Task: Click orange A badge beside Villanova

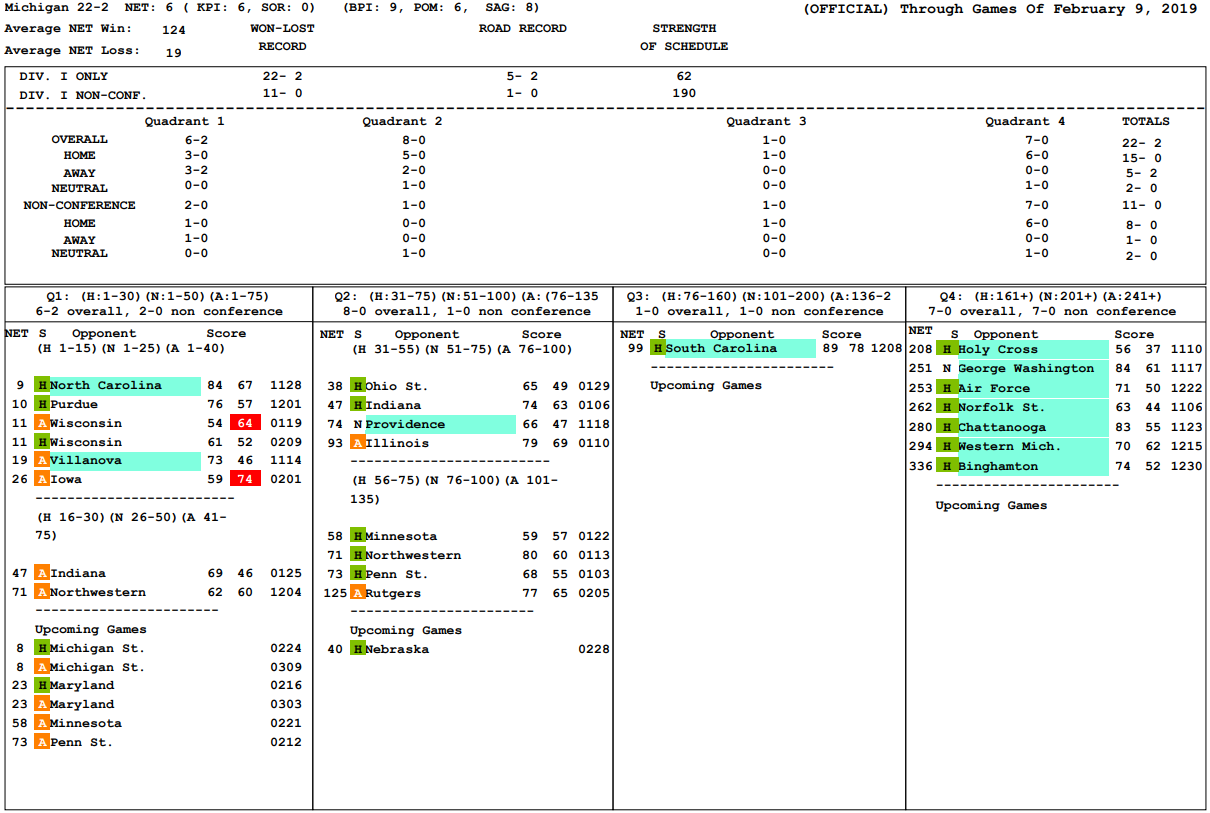Action: click(x=42, y=461)
